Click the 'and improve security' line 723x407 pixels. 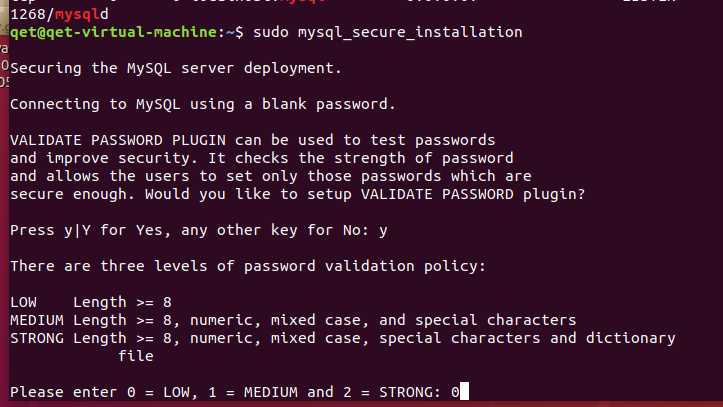(261, 158)
